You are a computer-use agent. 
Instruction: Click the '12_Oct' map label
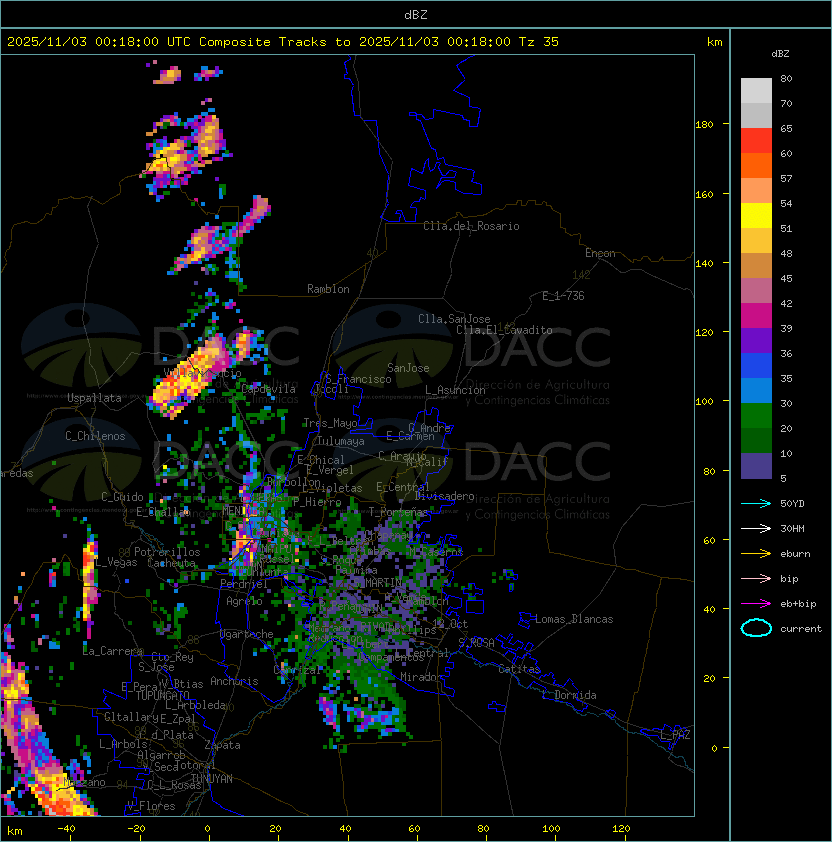click(x=450, y=624)
